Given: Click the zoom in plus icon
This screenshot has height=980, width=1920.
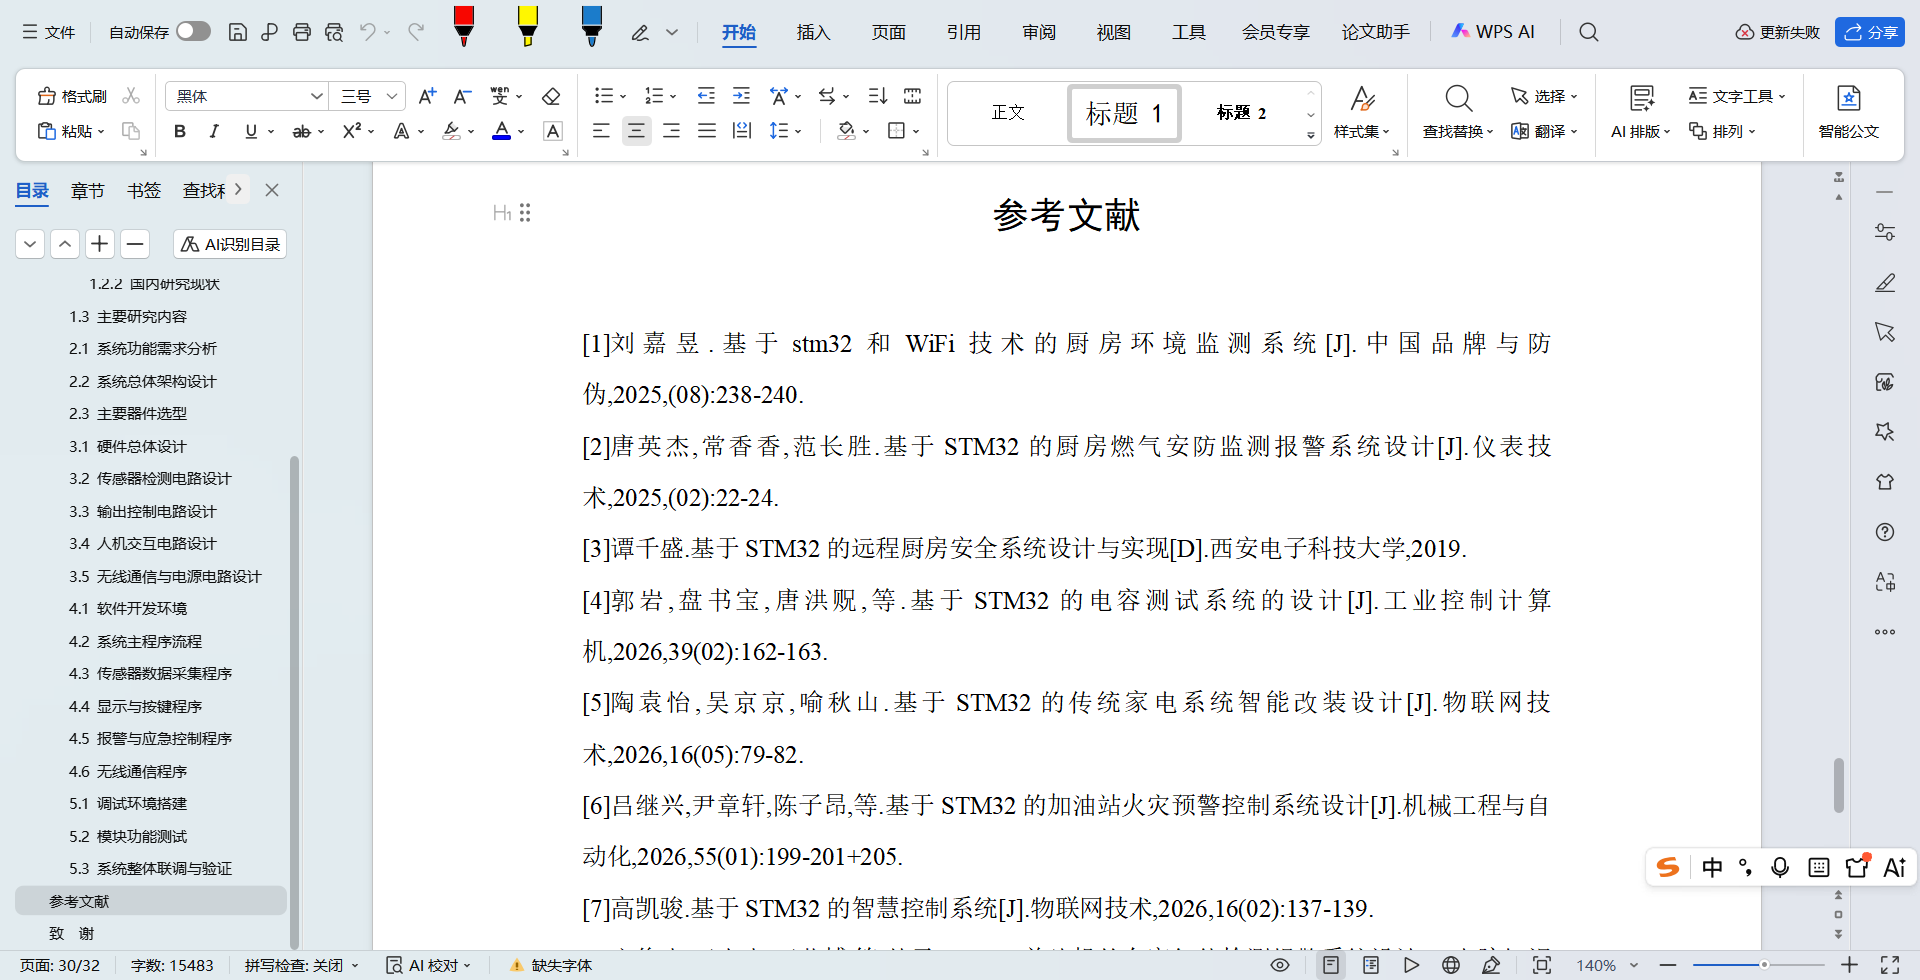Looking at the screenshot, I should pyautogui.click(x=1849, y=965).
